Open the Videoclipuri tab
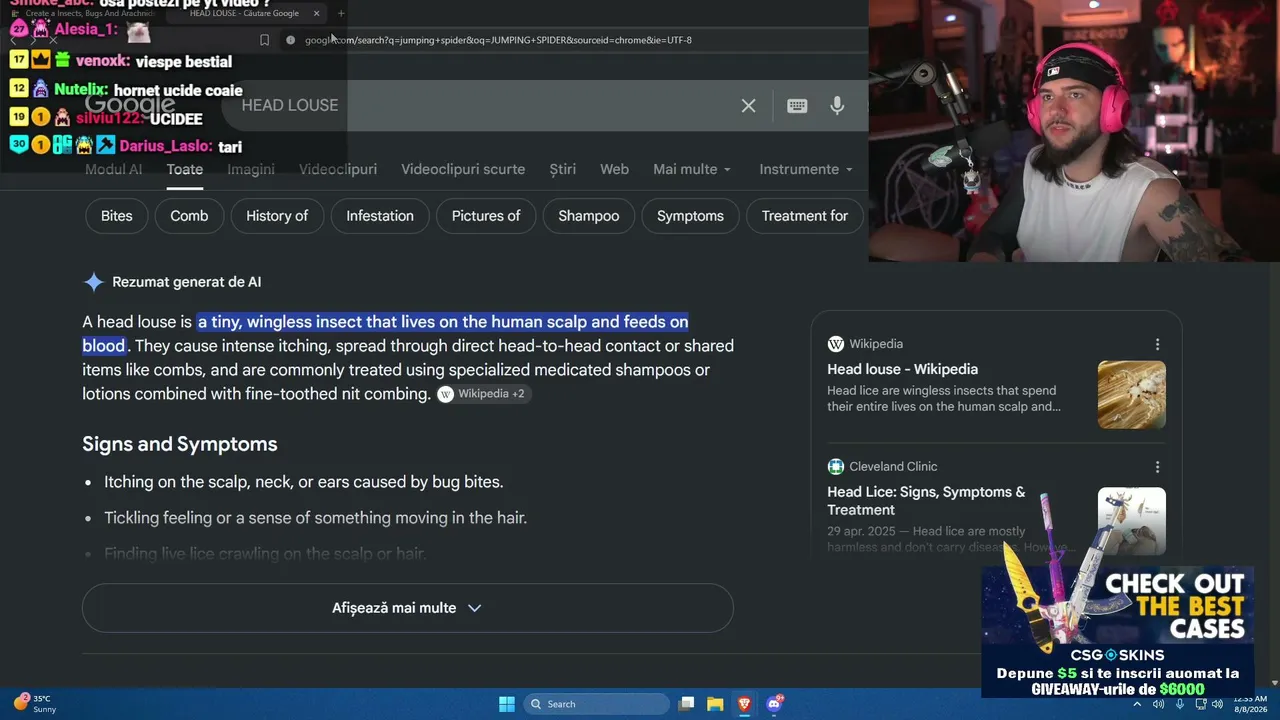Screen dimensions: 1280x720 tap(338, 169)
